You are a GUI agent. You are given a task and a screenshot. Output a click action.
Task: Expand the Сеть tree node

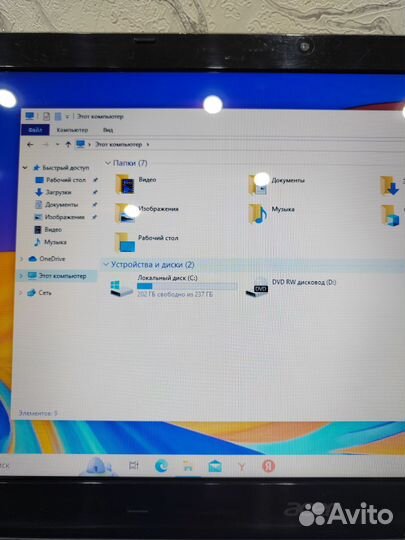click(x=20, y=293)
